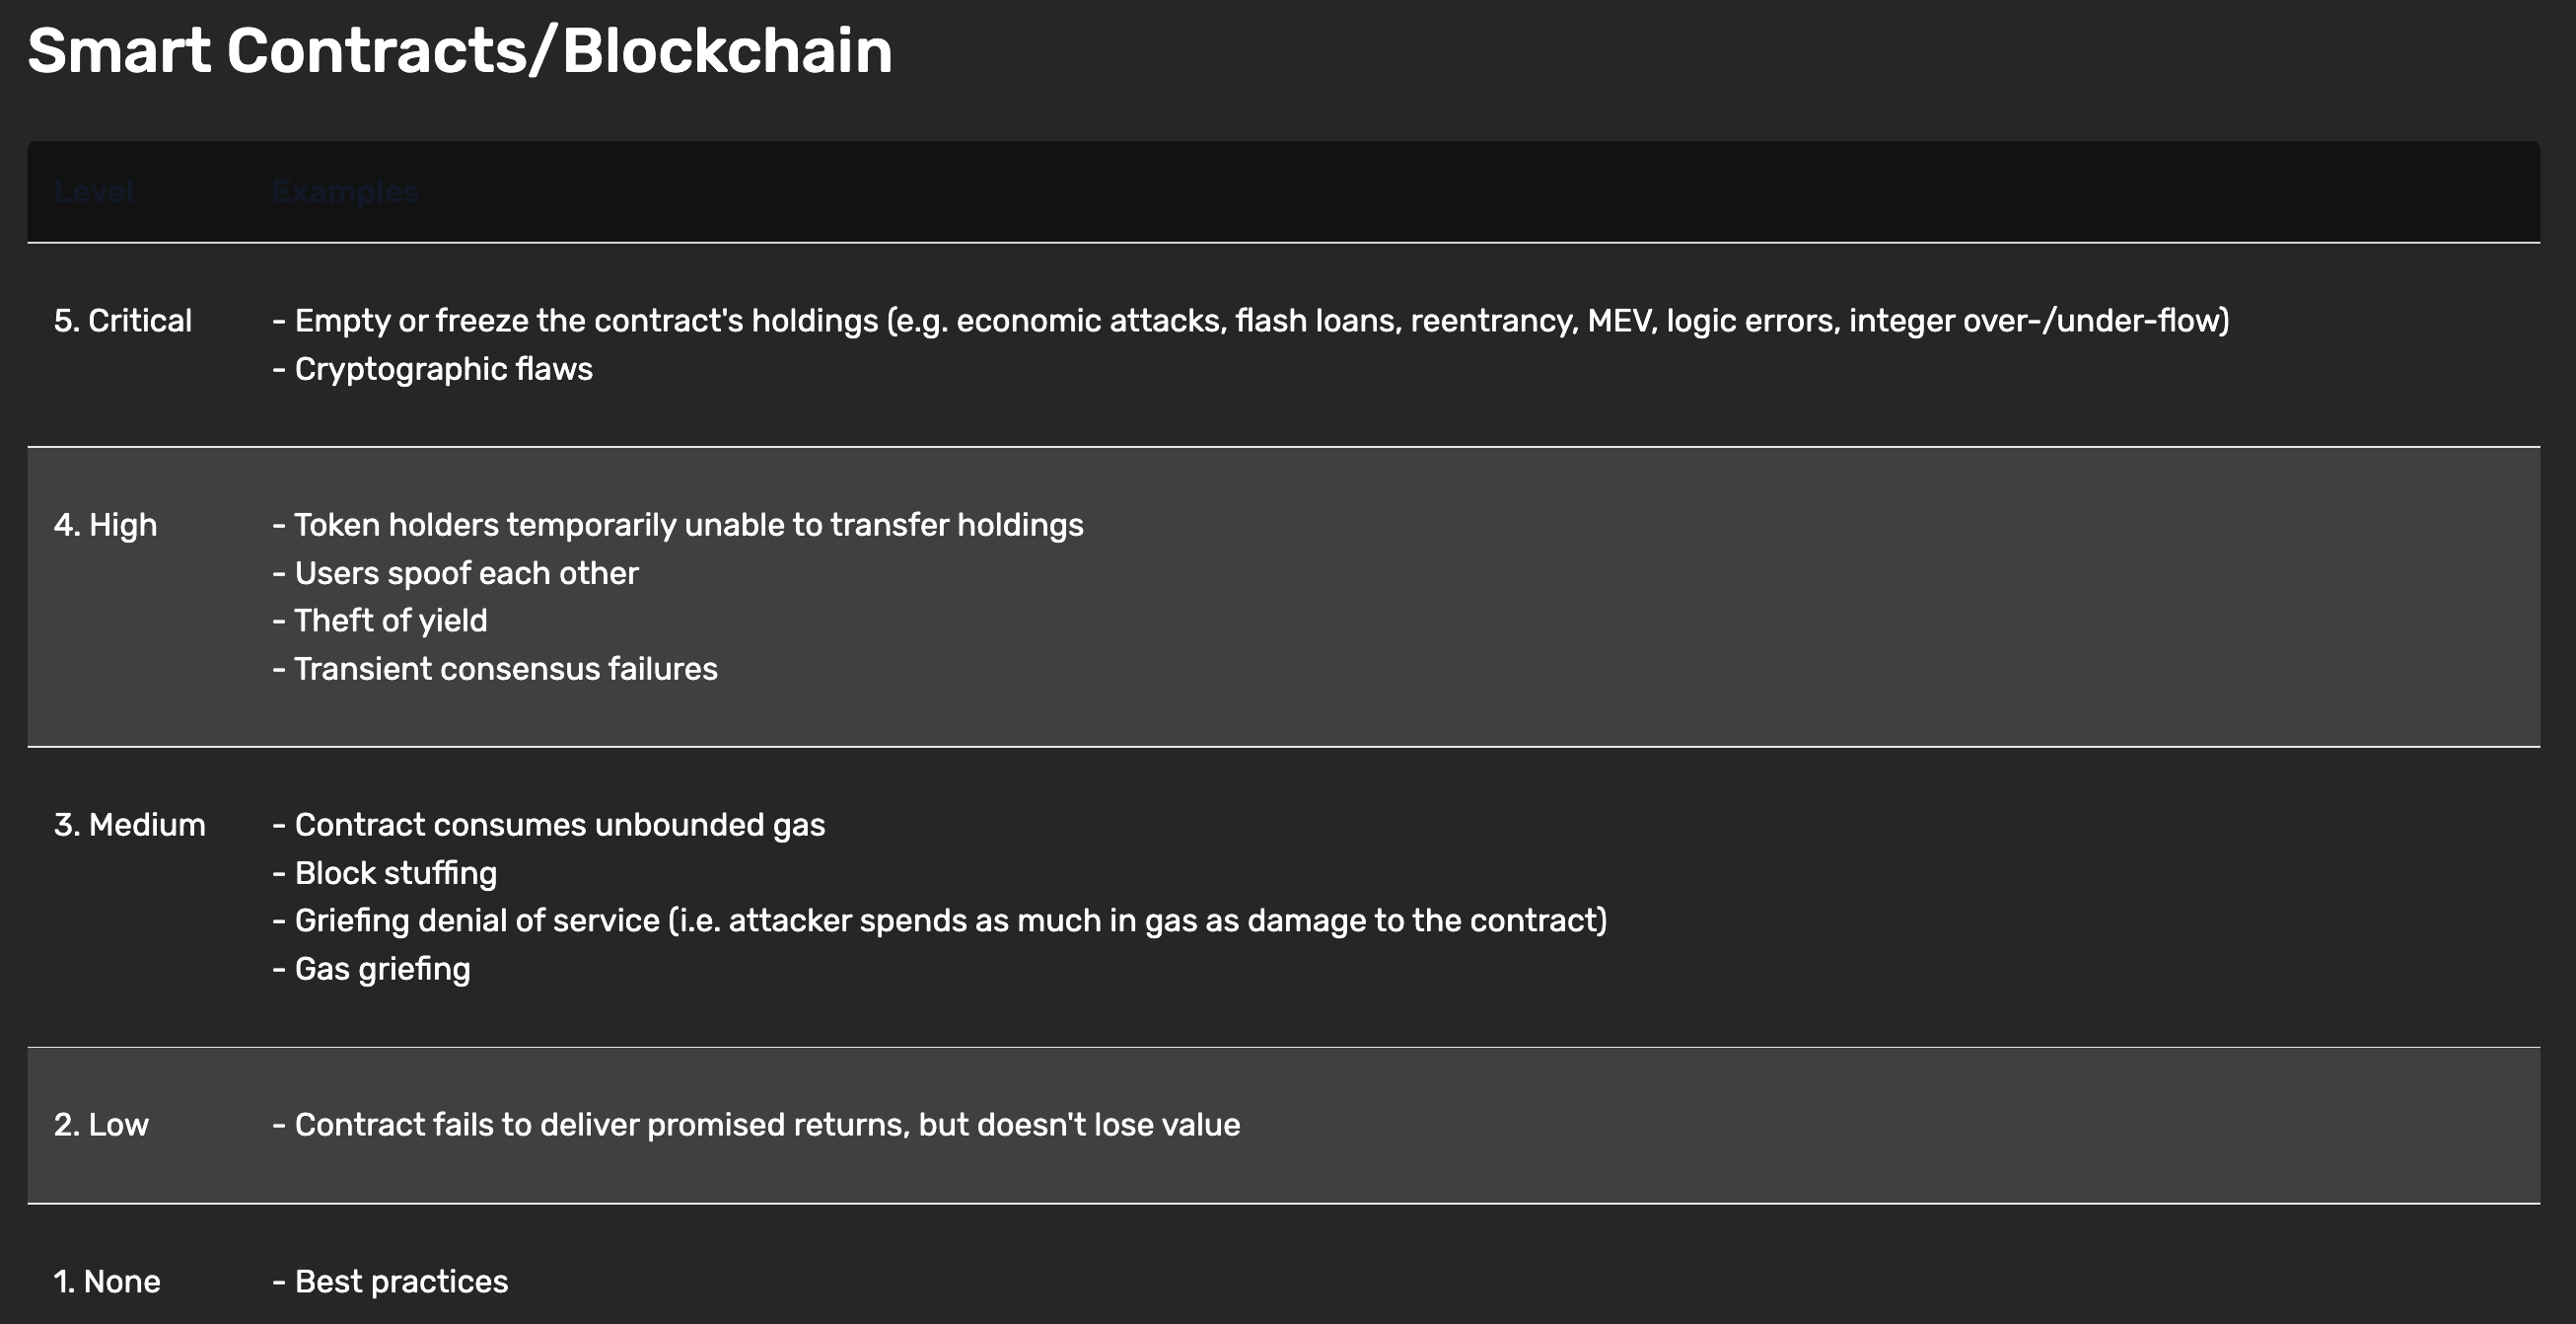Click the Griefing denial of service line
This screenshot has width=2576, height=1324.
point(940,921)
